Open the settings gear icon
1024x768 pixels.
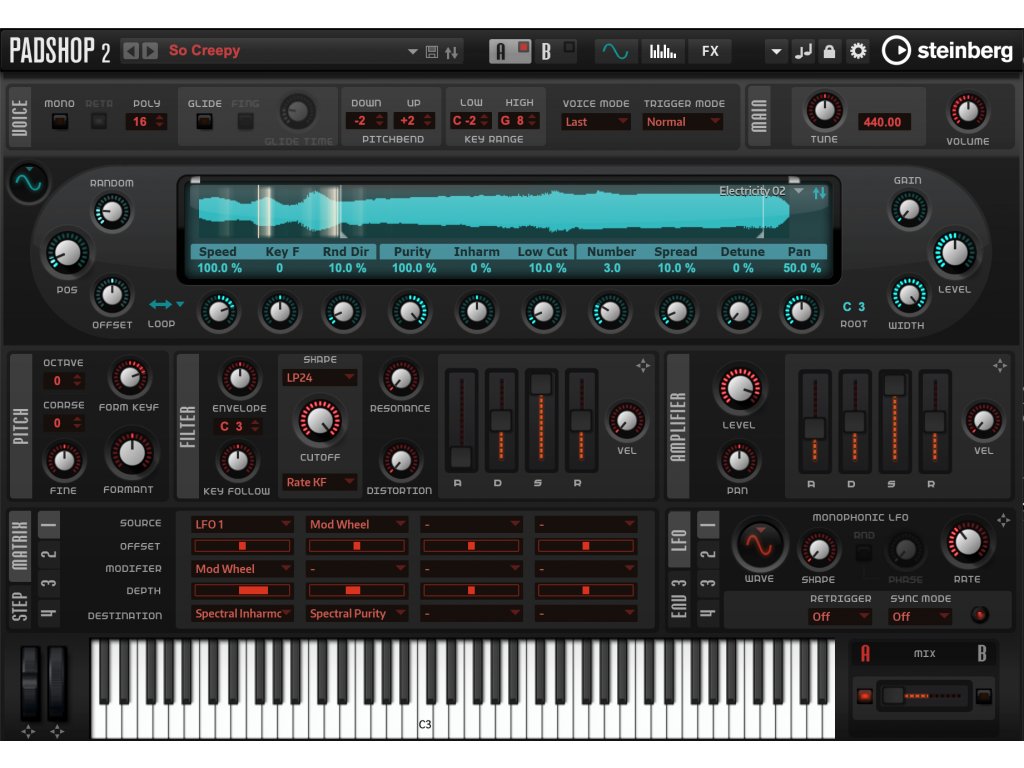point(858,51)
